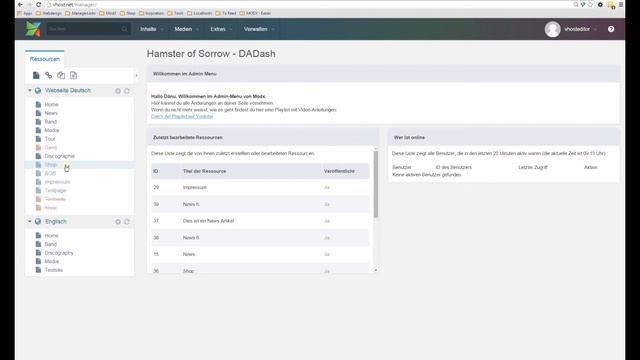Select the Discographie resource

point(60,156)
